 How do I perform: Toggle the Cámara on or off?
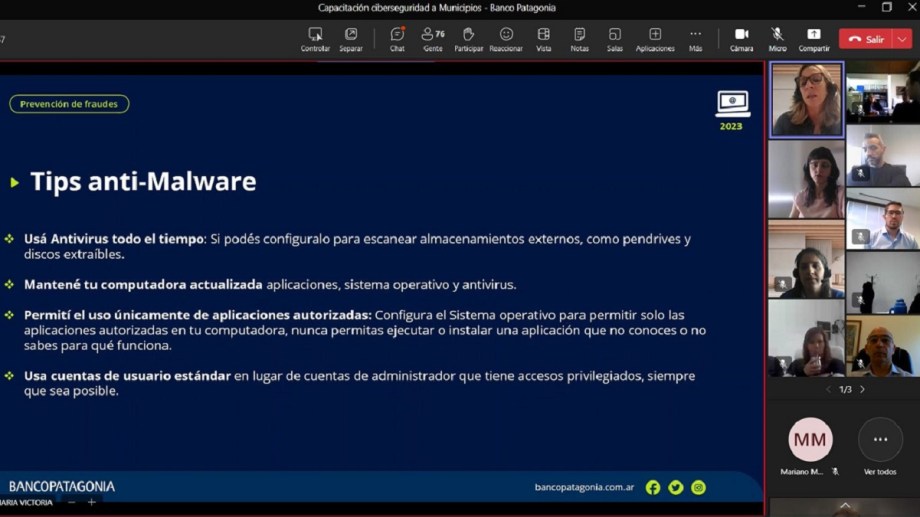click(741, 39)
